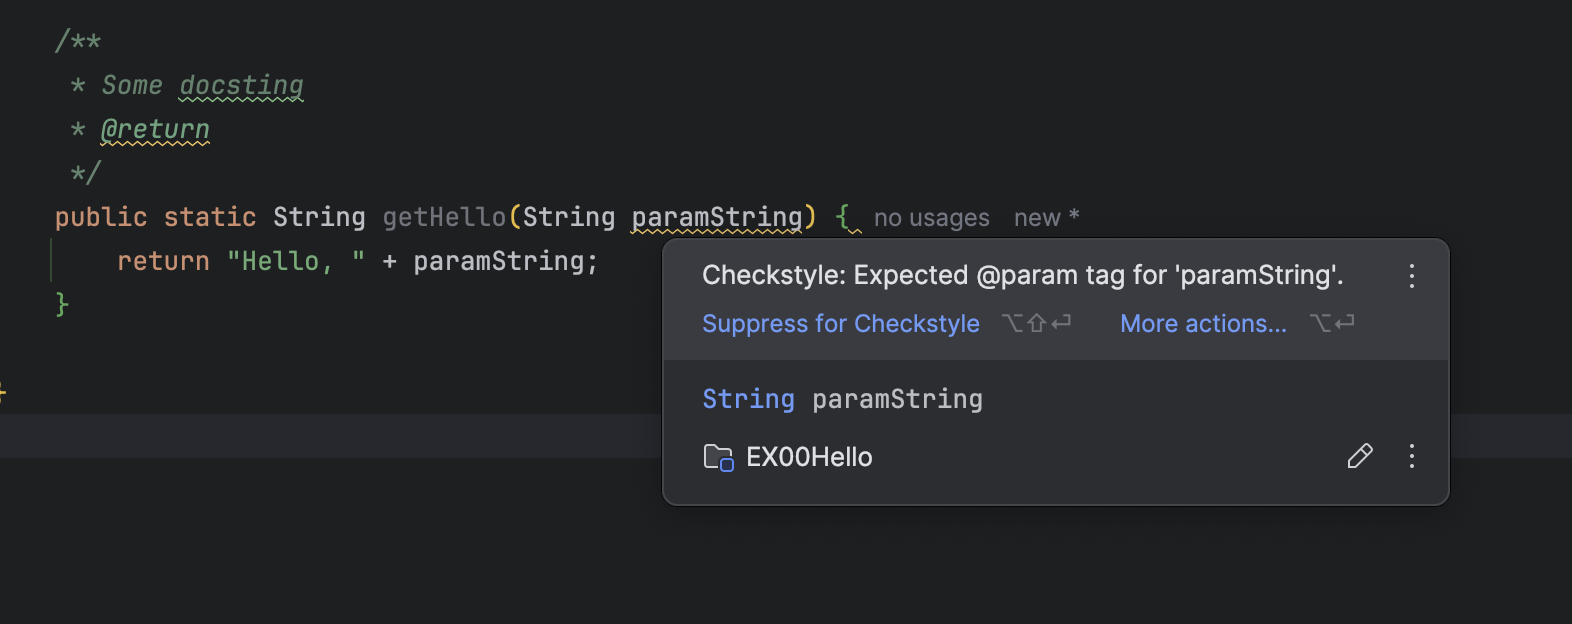
Task: Click the underlined paramString parameter in the signature
Action: tap(716, 217)
